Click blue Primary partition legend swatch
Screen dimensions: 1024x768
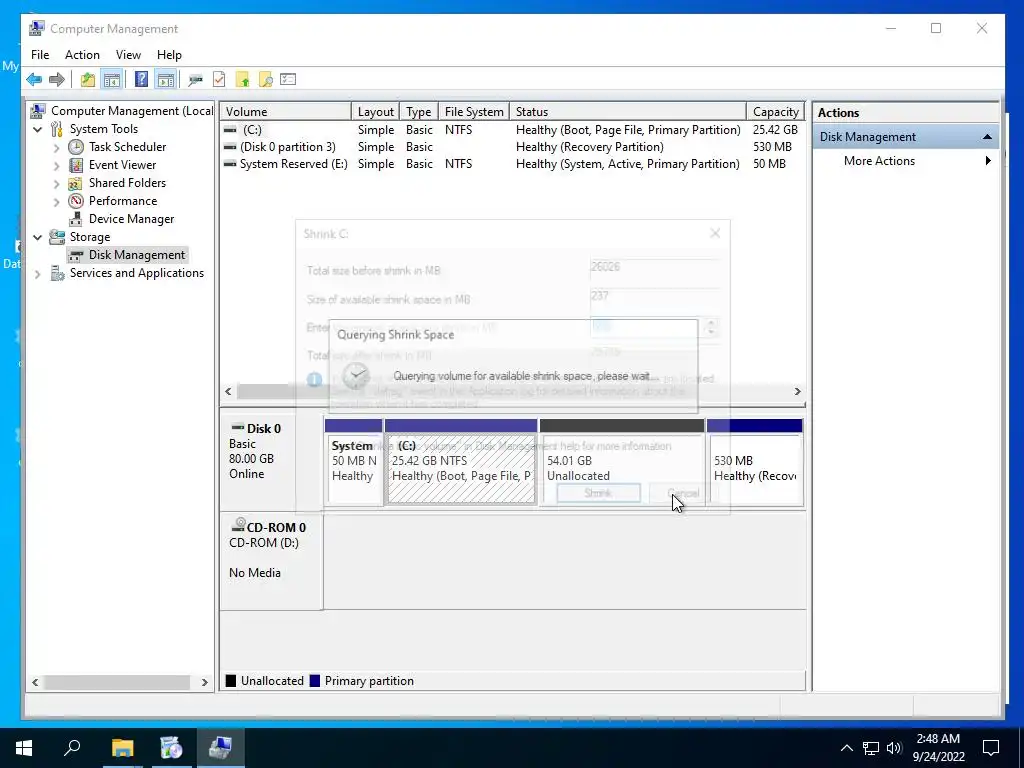click(315, 680)
